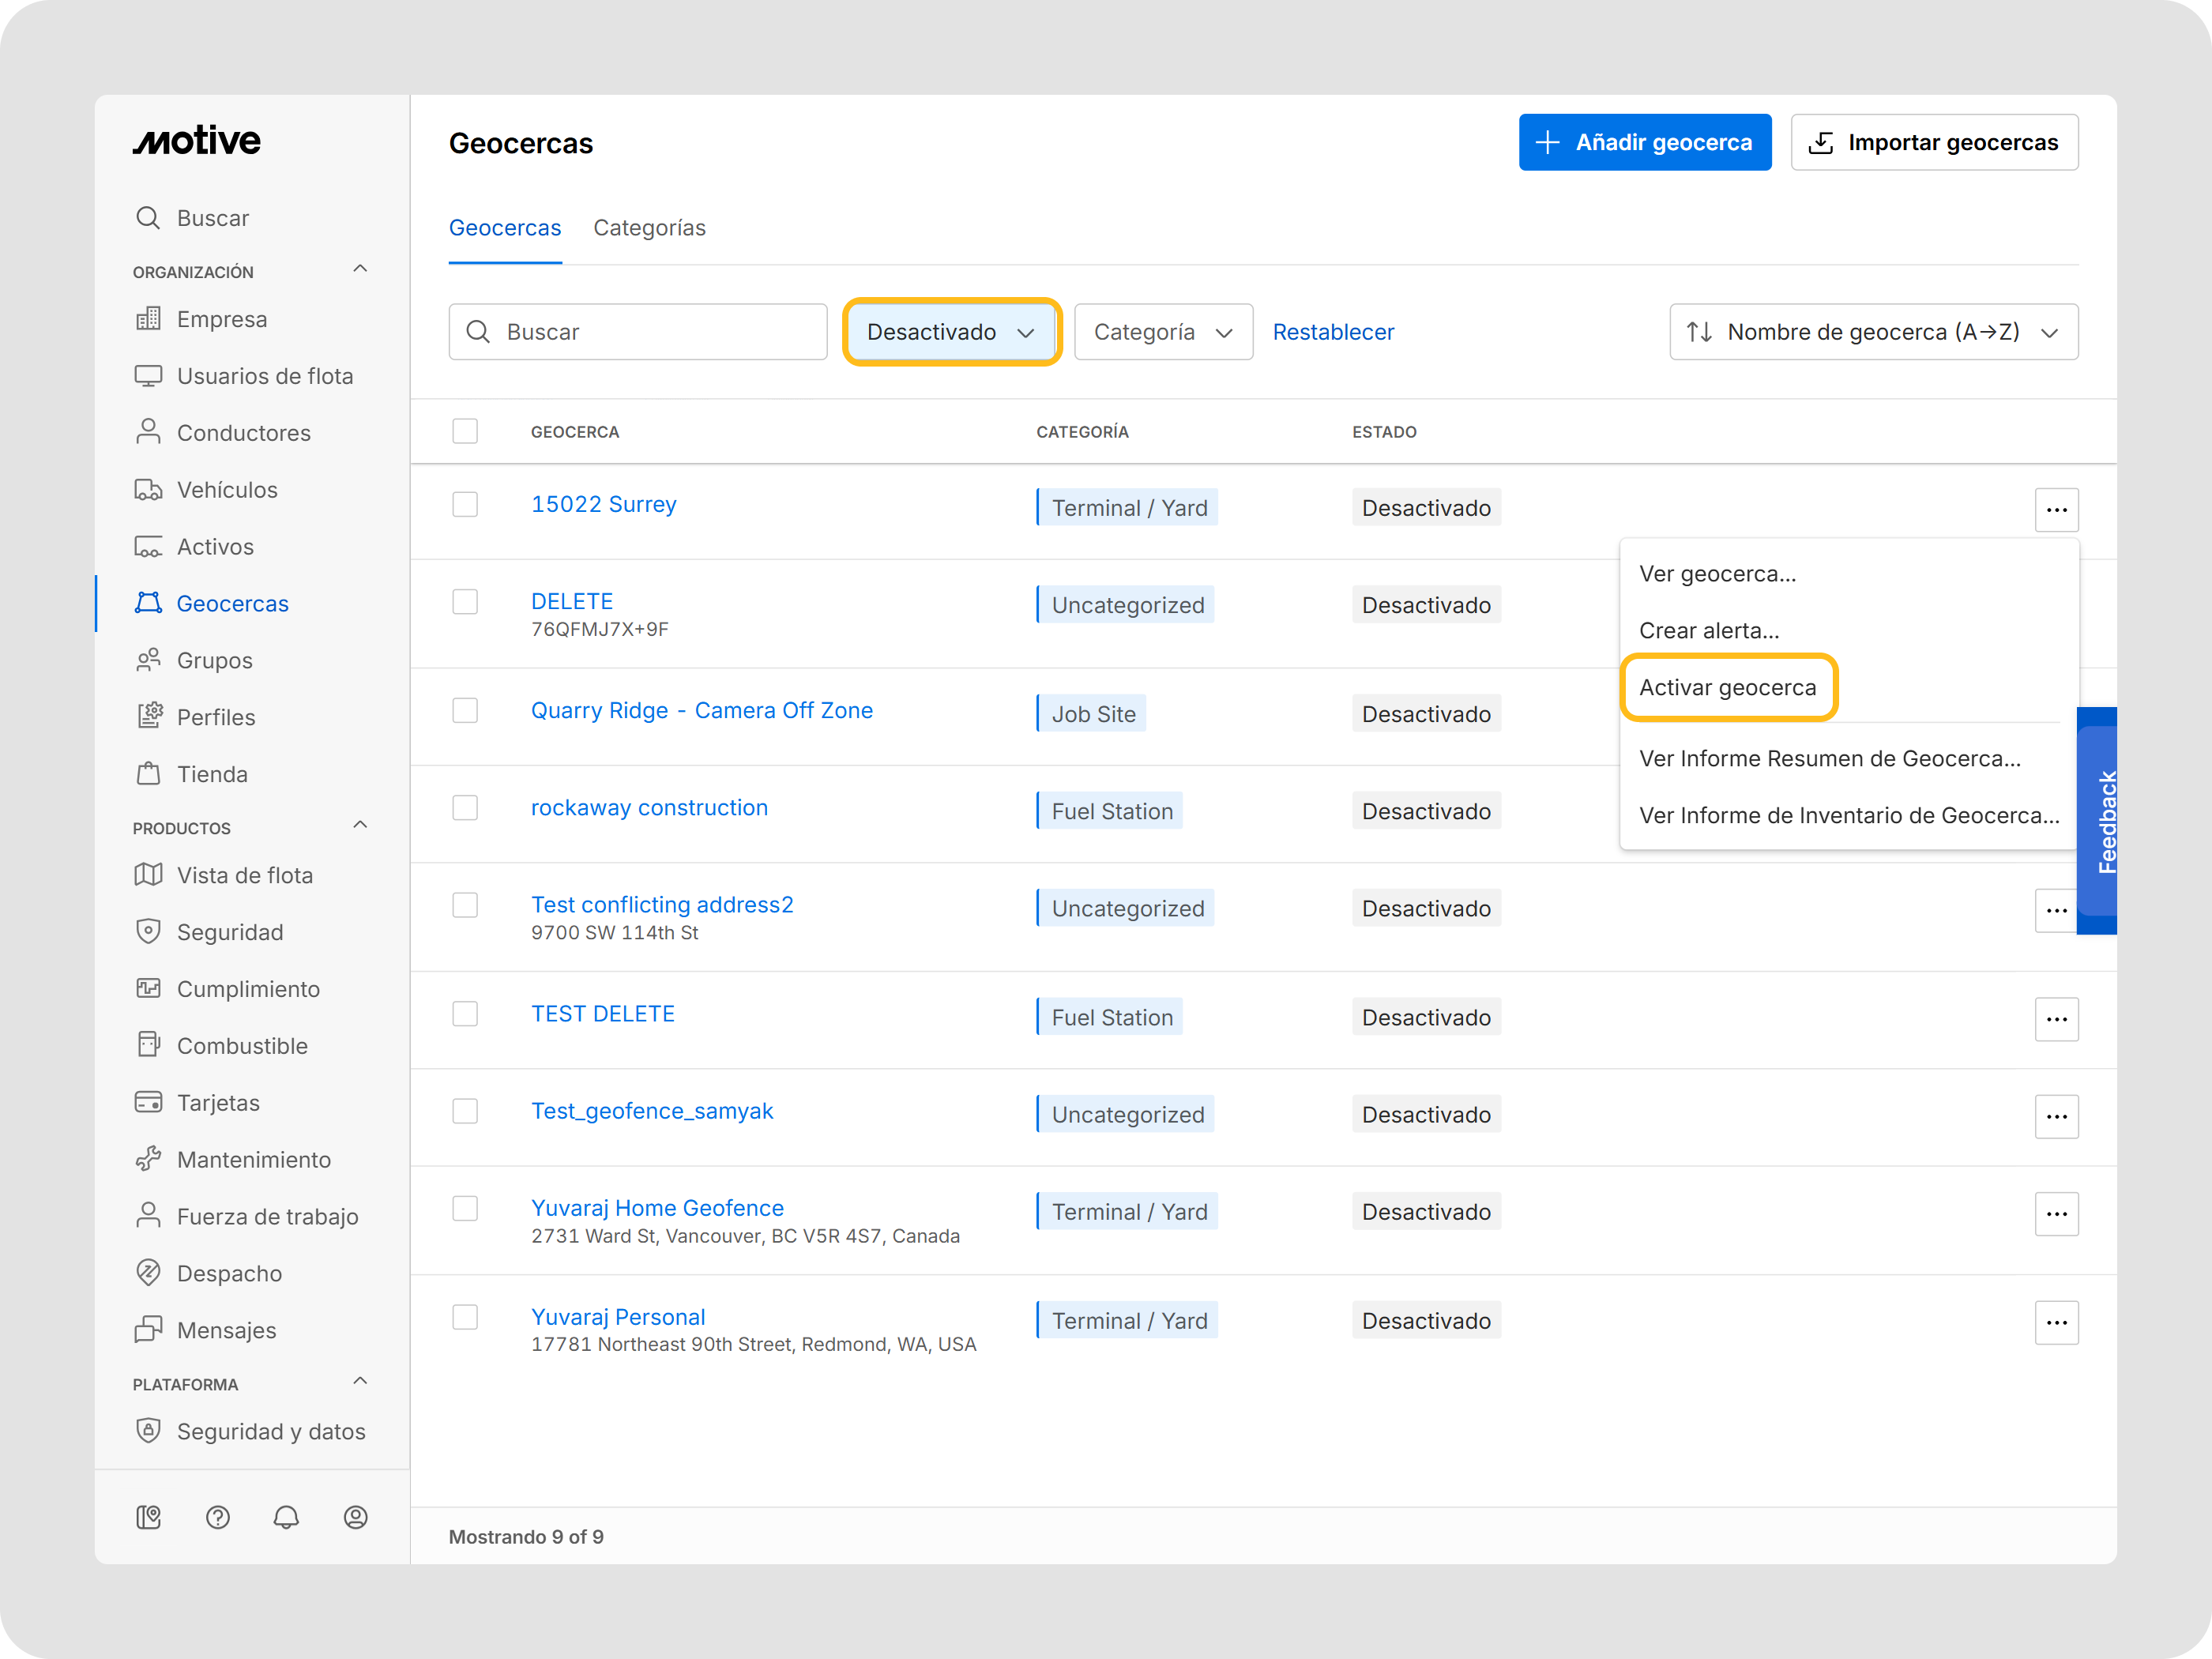Open the Desactivado status filter dropdown
Screen dimensions: 2212x1659
pos(950,332)
